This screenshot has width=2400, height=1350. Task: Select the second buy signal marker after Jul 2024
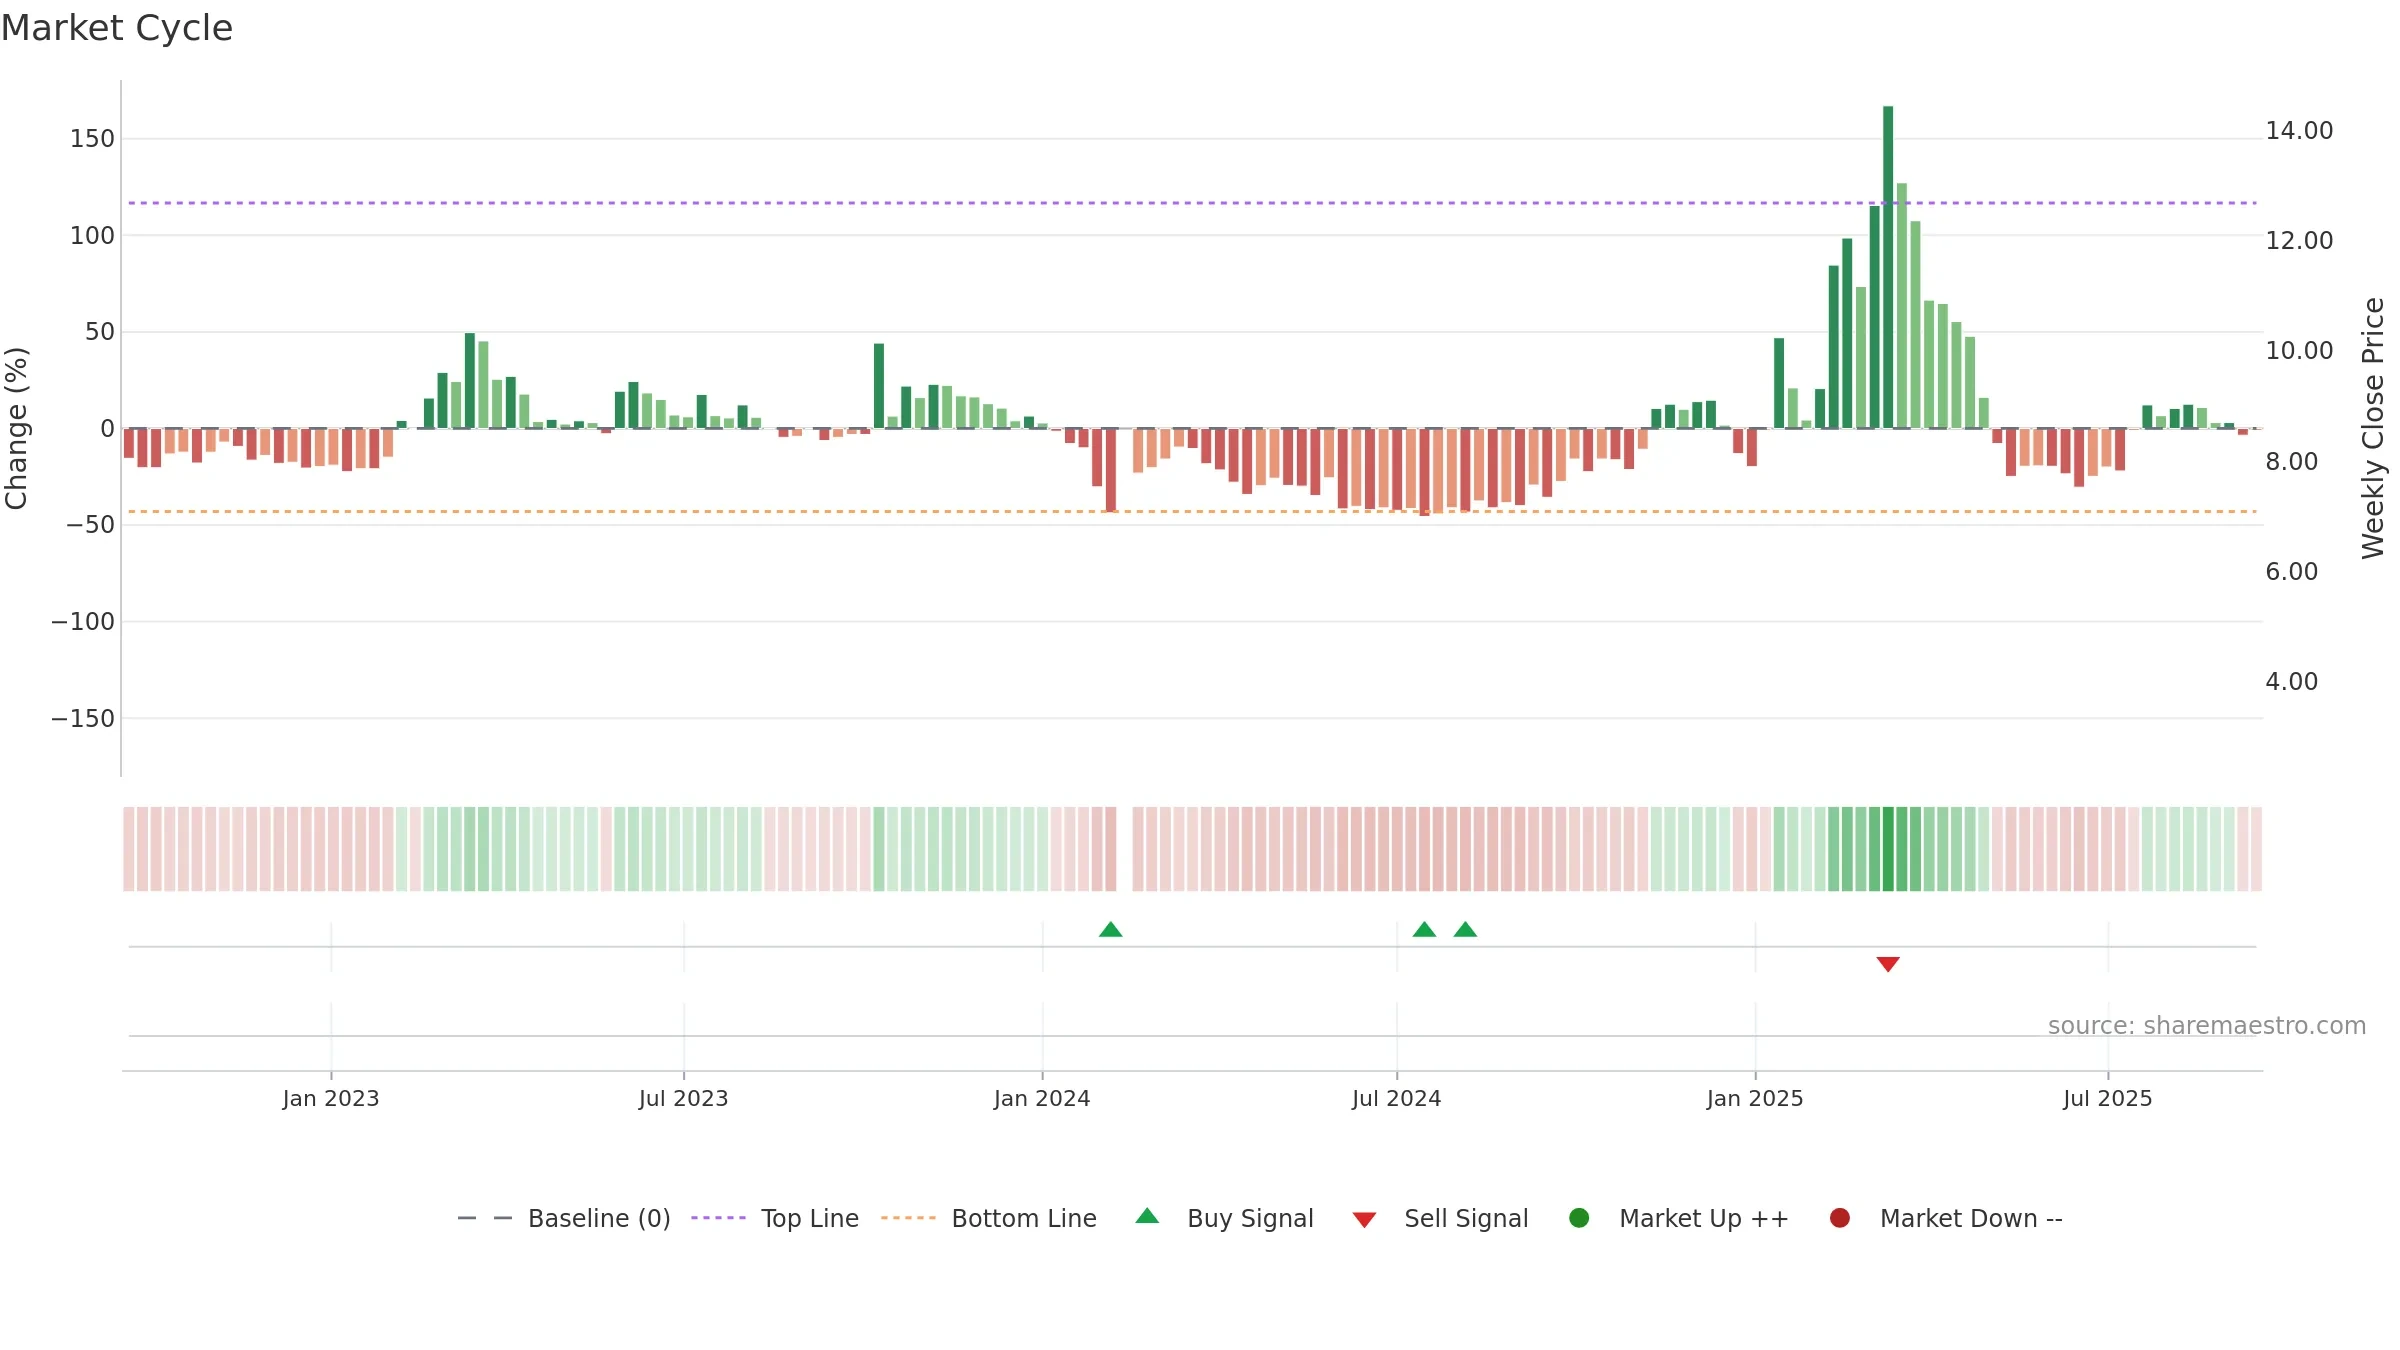click(x=1465, y=930)
